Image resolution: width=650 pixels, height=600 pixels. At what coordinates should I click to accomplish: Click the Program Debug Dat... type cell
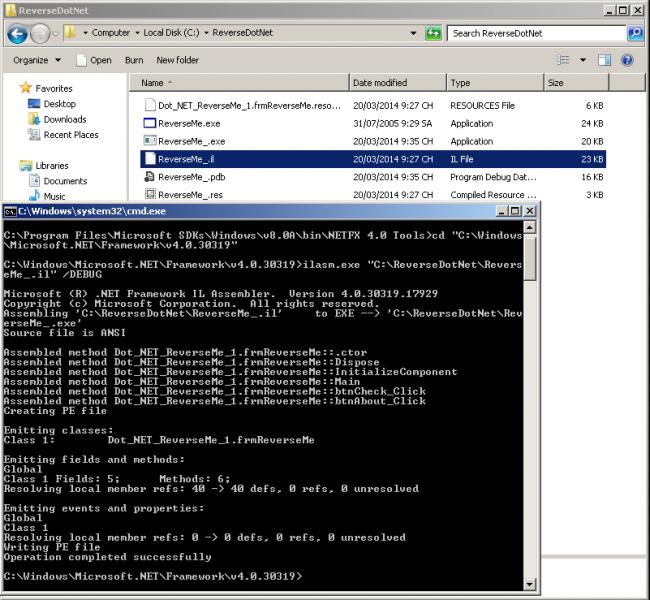(x=493, y=177)
